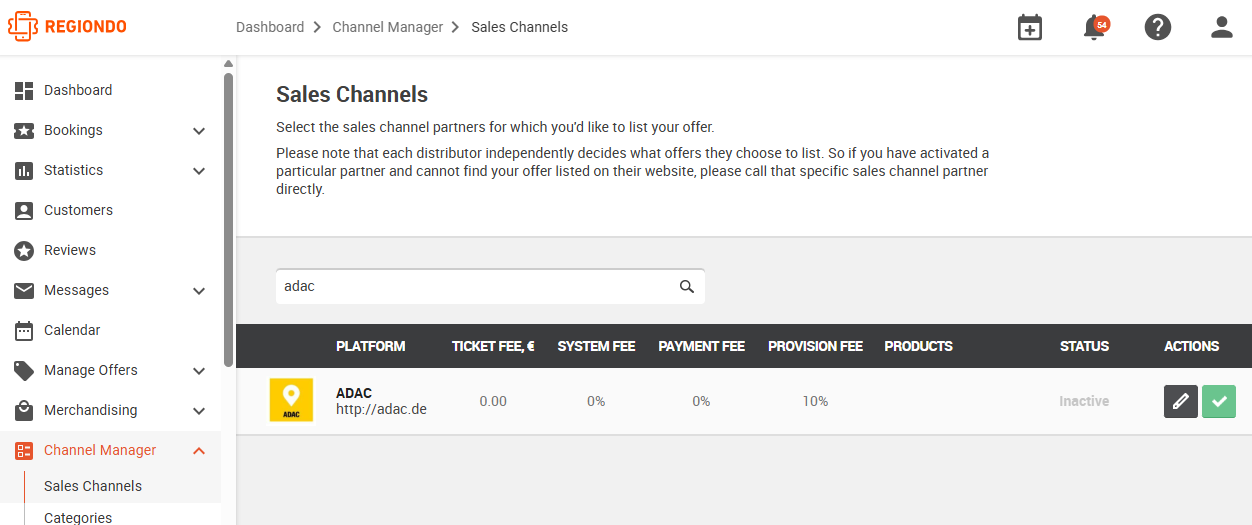Image resolution: width=1252 pixels, height=525 pixels.
Task: Click the Reviews star icon
Action: [24, 250]
